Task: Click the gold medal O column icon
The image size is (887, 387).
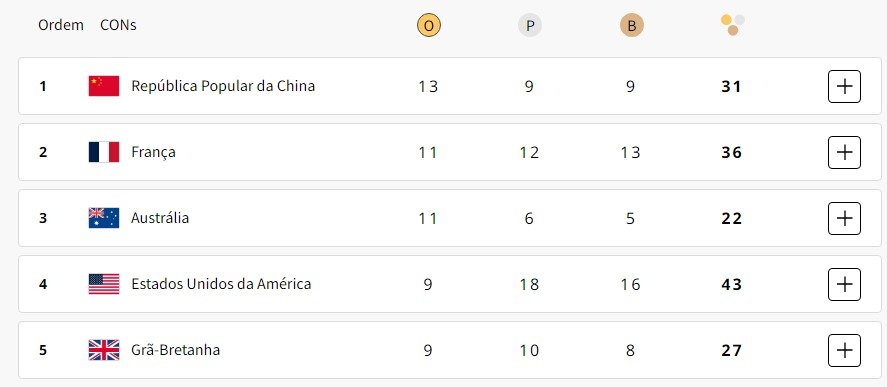Action: tap(428, 25)
